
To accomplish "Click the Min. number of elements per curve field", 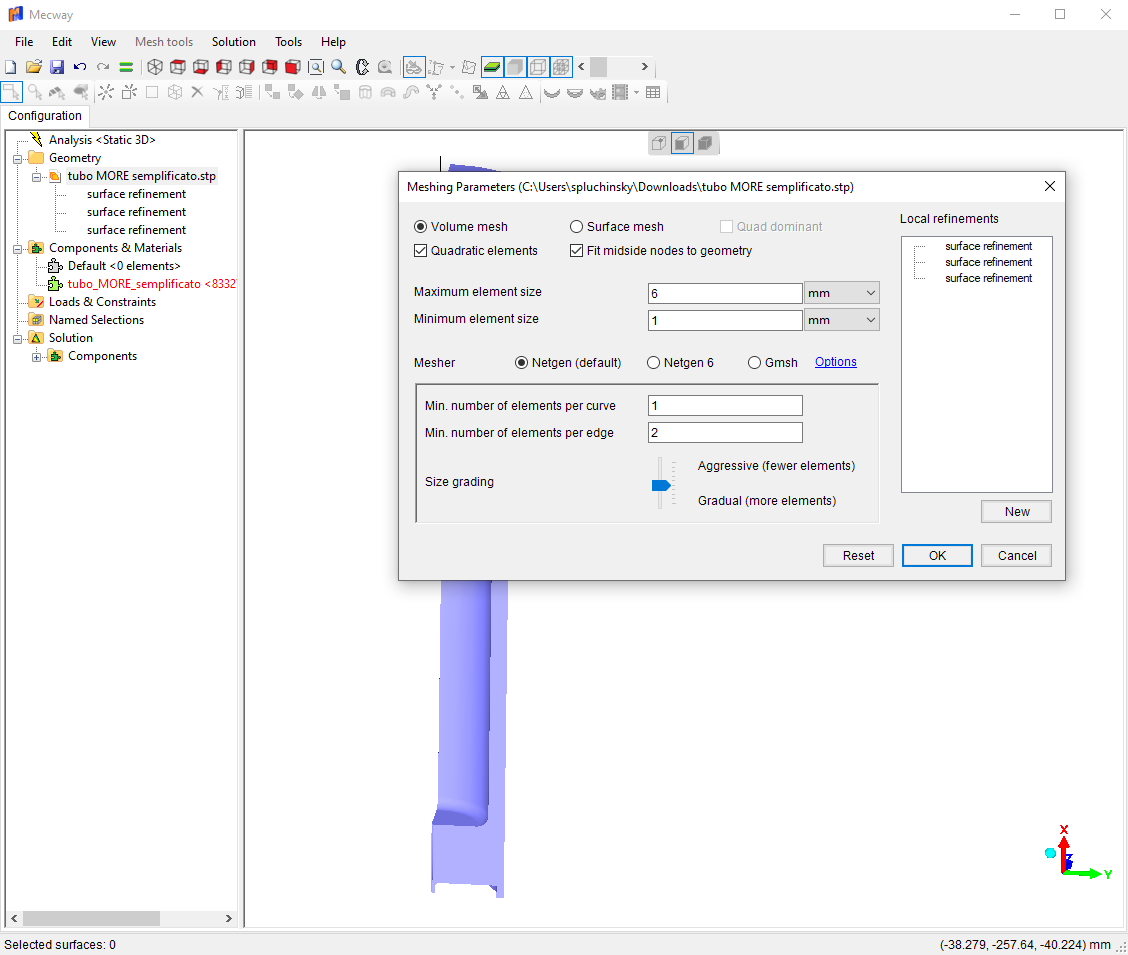I will (x=725, y=406).
